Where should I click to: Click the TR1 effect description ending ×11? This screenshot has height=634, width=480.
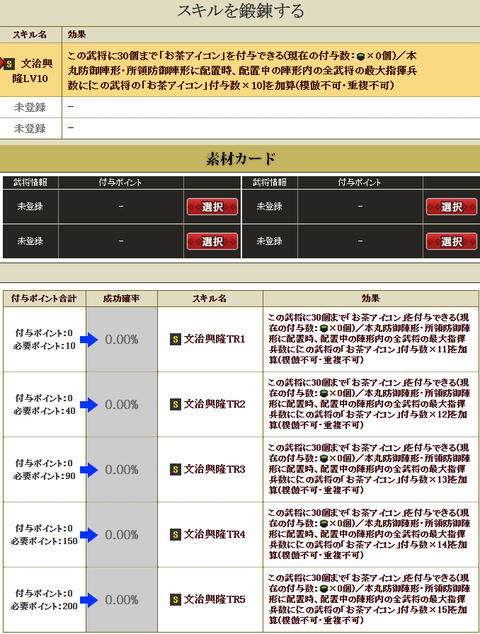pyautogui.click(x=369, y=339)
